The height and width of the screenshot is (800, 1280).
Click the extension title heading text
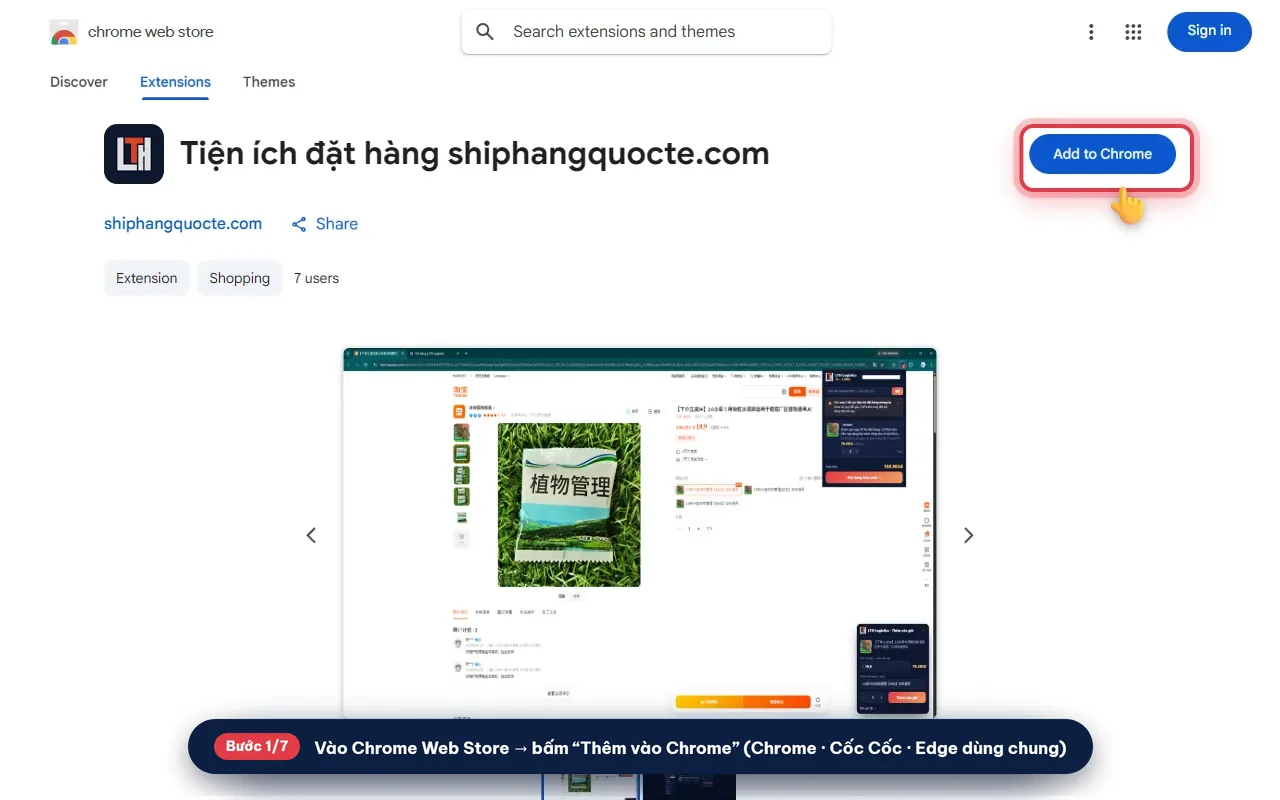[475, 154]
